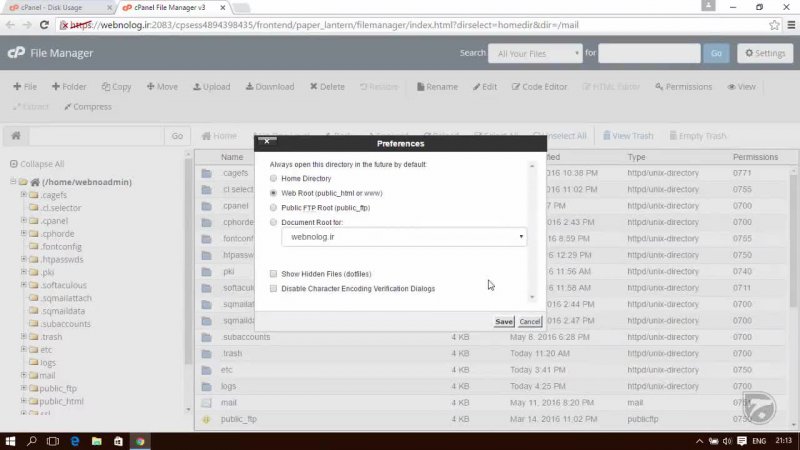Click the search for text field
The height and width of the screenshot is (450, 800).
[648, 53]
